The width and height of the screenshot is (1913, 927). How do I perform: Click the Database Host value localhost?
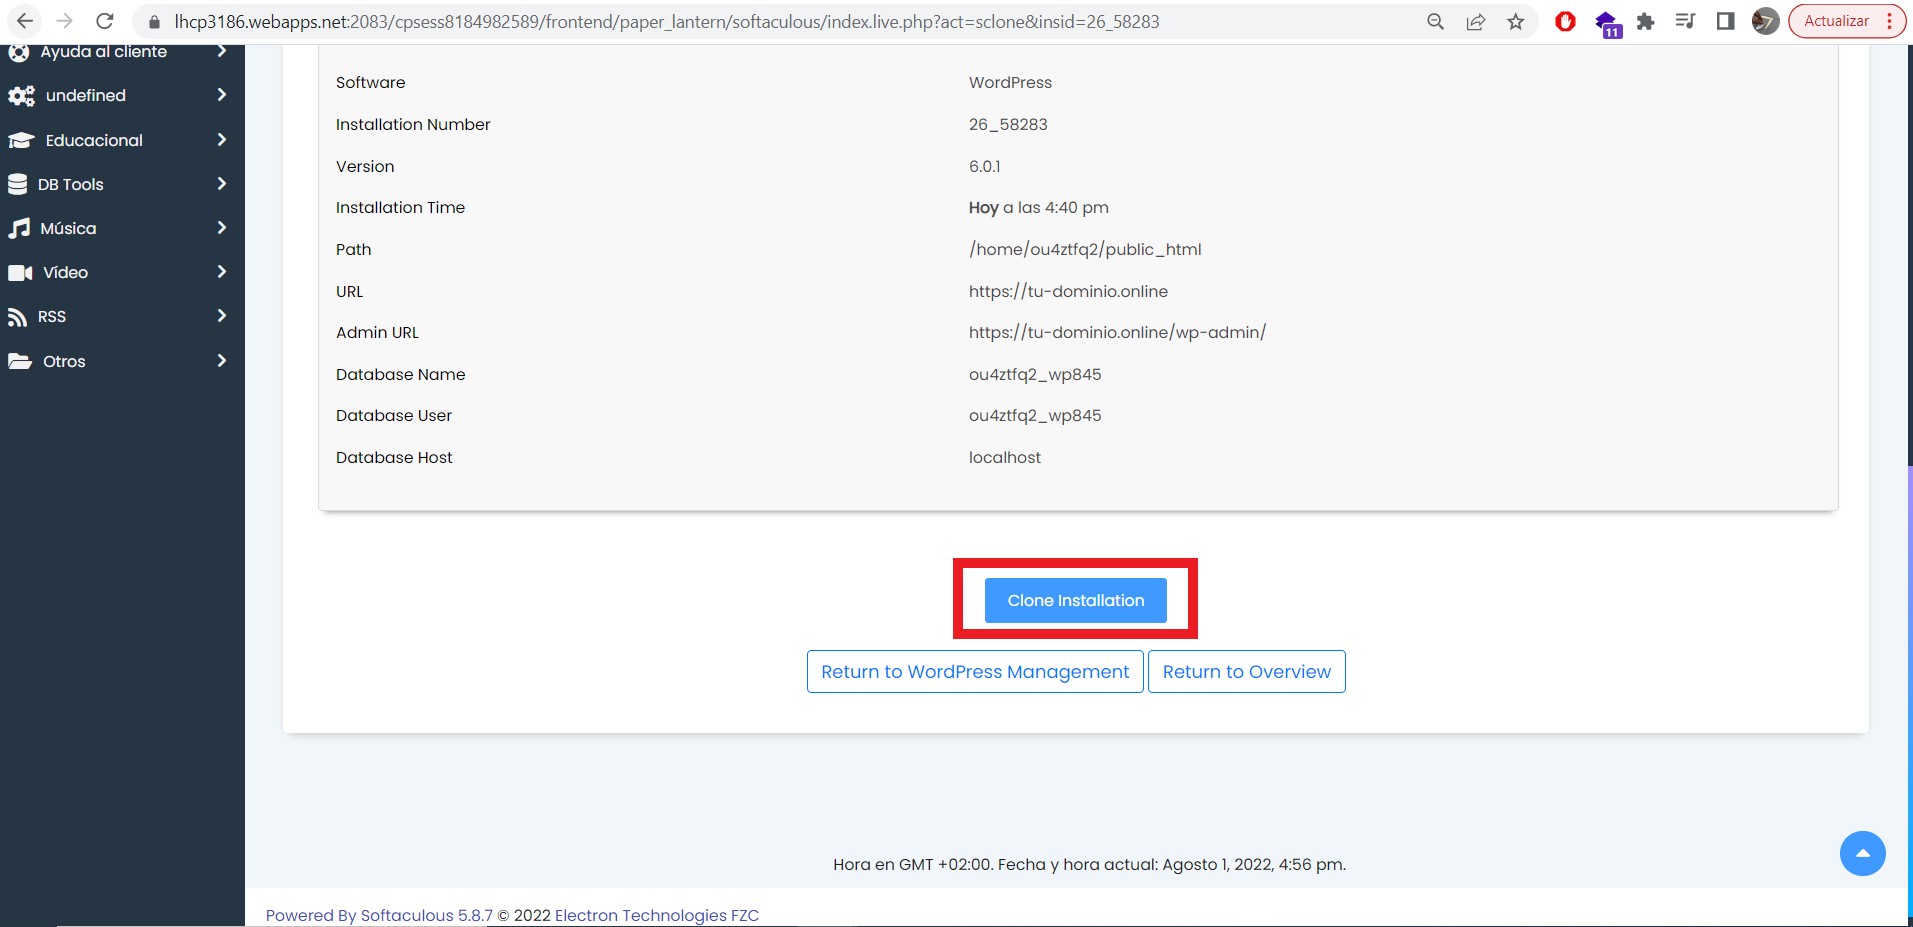(1004, 457)
